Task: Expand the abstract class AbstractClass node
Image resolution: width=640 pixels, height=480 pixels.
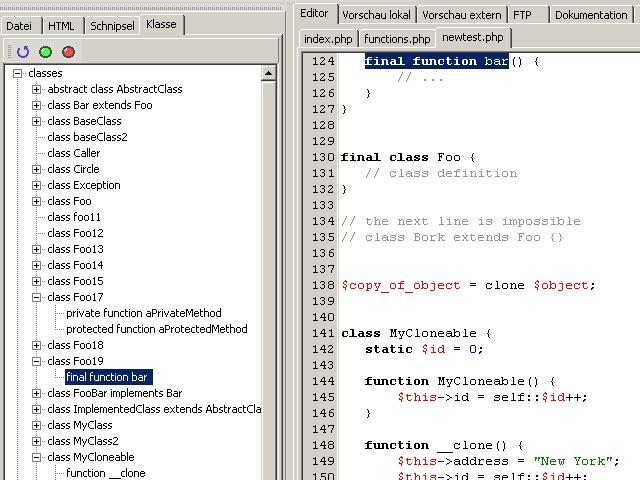Action: tap(37, 89)
